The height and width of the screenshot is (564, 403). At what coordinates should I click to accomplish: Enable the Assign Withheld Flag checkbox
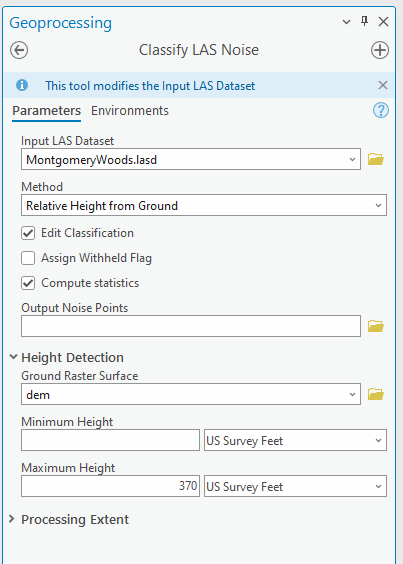[x=28, y=258]
